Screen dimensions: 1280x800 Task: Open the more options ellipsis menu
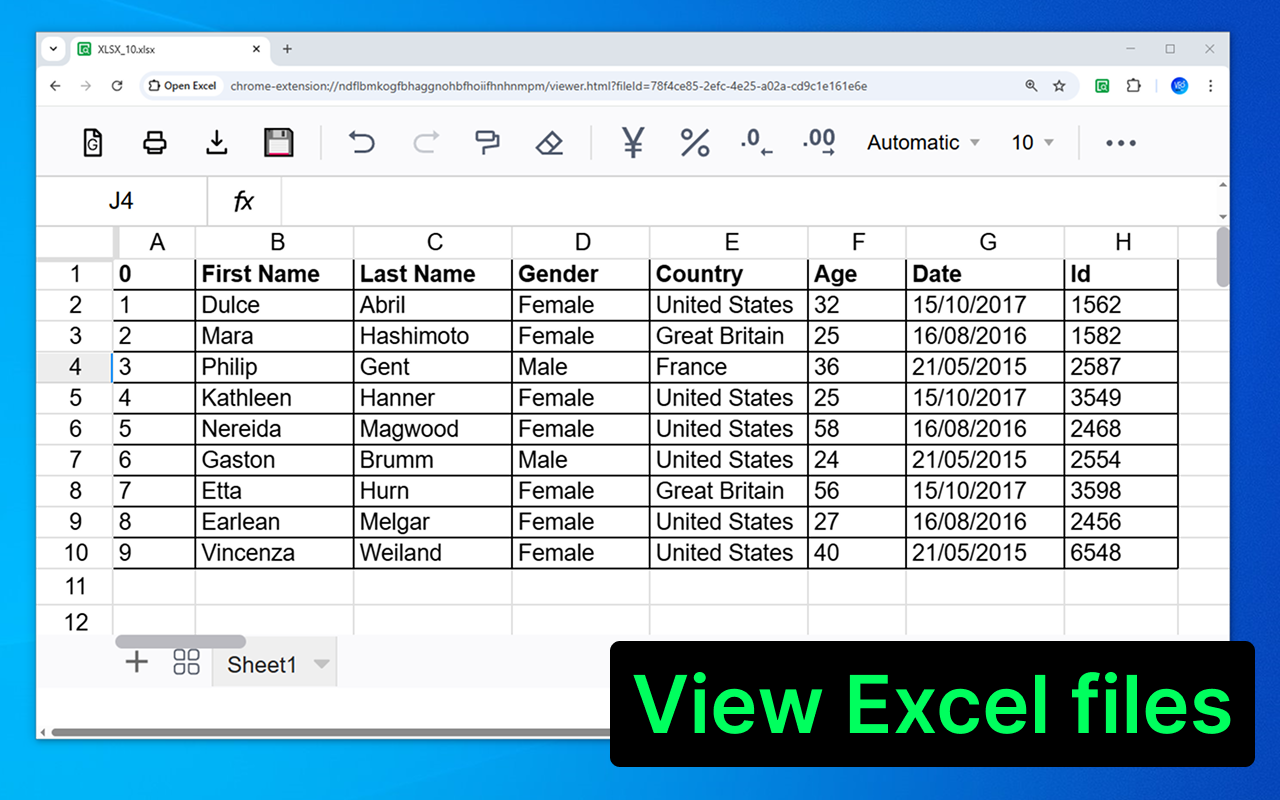[1121, 143]
